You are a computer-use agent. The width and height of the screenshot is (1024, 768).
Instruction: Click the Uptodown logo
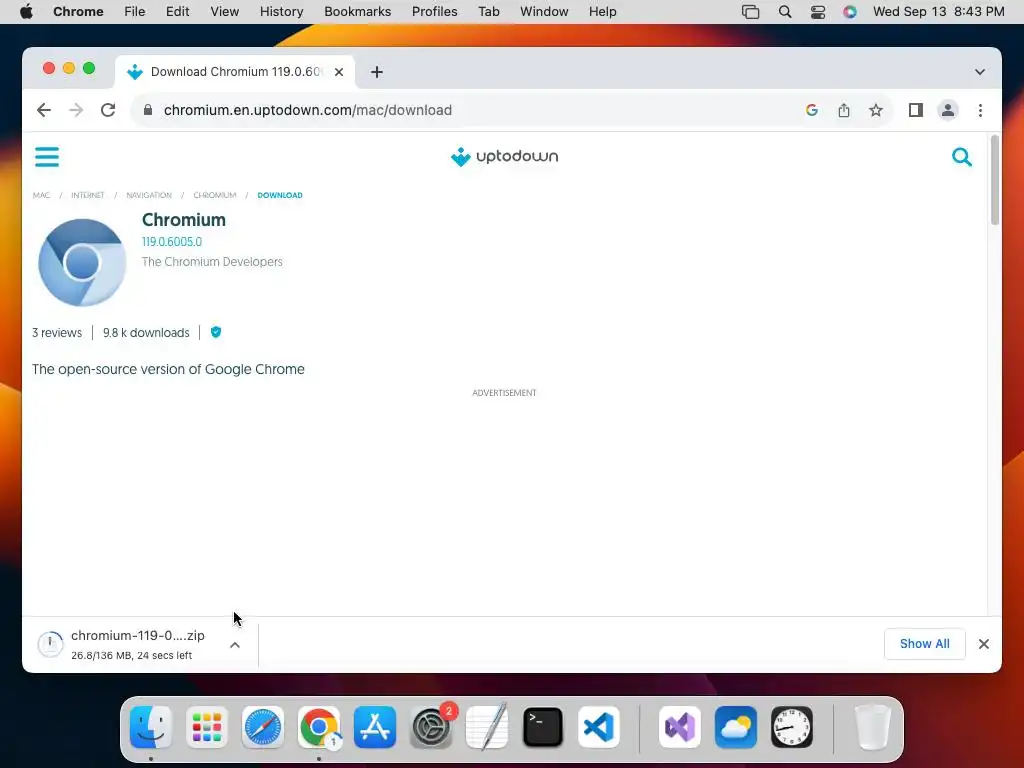click(504, 157)
